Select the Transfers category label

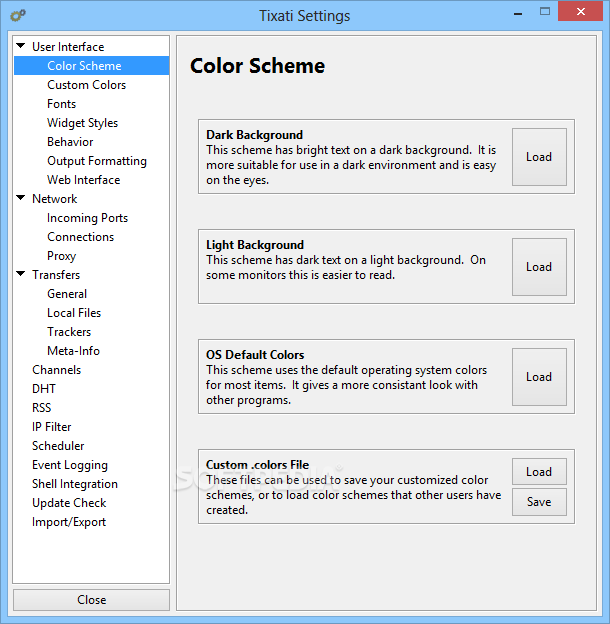point(56,275)
